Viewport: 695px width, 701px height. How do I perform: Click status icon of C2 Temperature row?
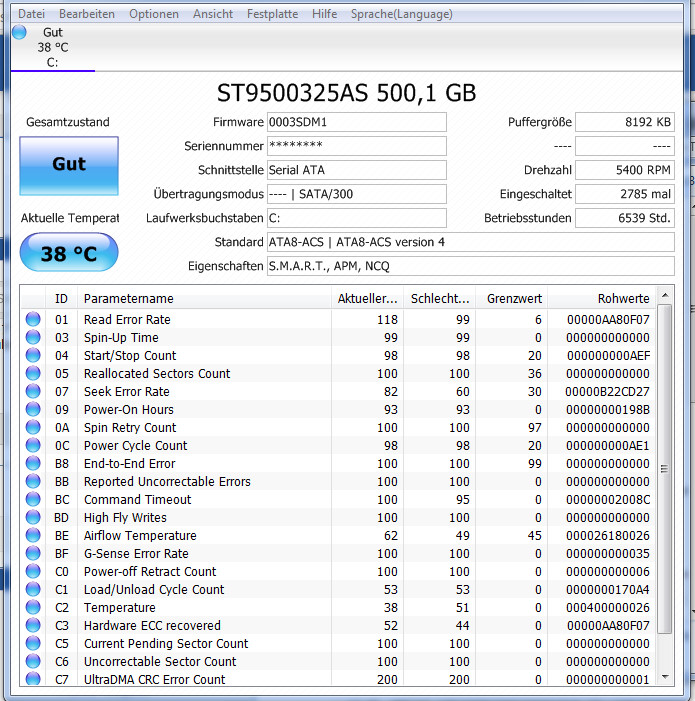point(33,607)
